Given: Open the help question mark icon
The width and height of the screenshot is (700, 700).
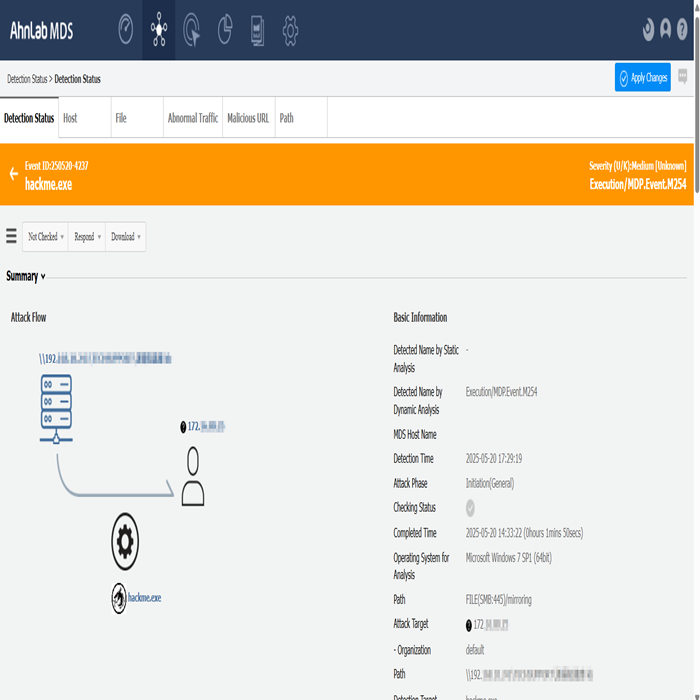Looking at the screenshot, I should [682, 29].
